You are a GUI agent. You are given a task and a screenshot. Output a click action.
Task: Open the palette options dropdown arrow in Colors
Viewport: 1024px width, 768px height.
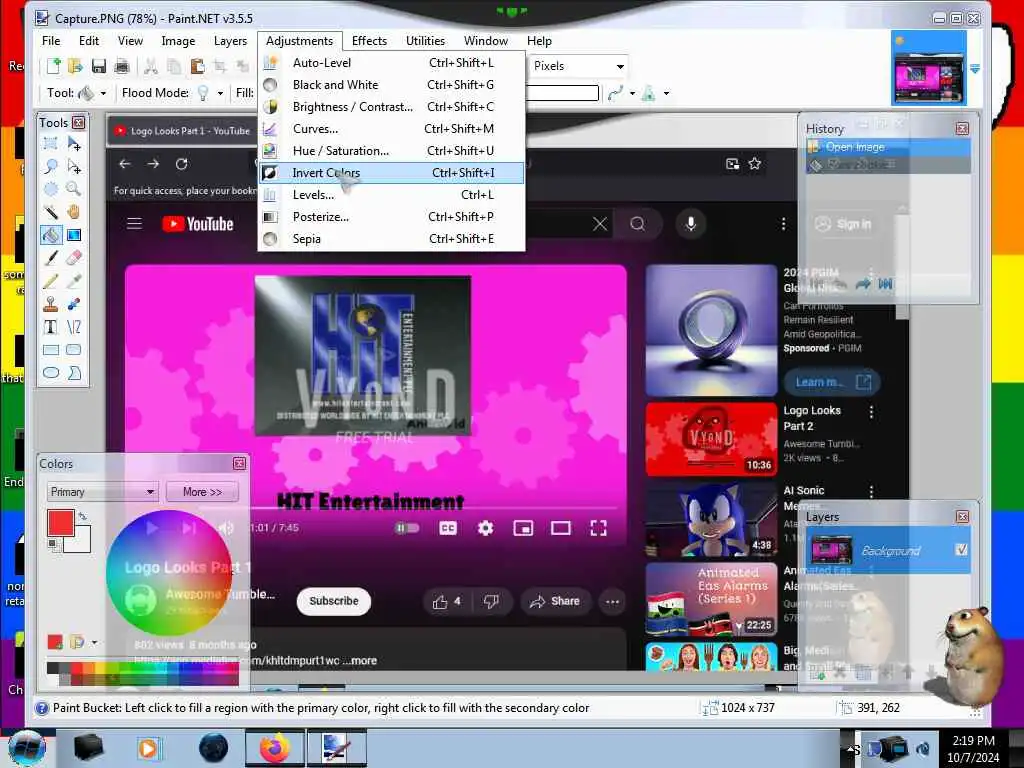pos(95,643)
